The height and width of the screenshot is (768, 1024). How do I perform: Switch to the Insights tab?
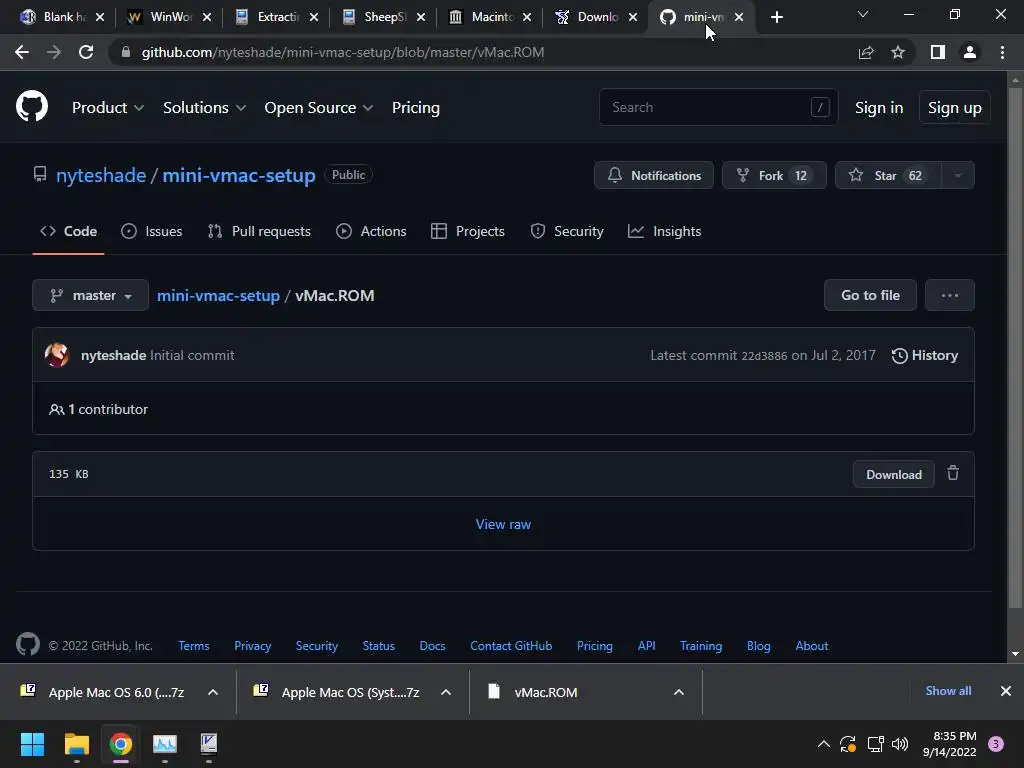(664, 231)
